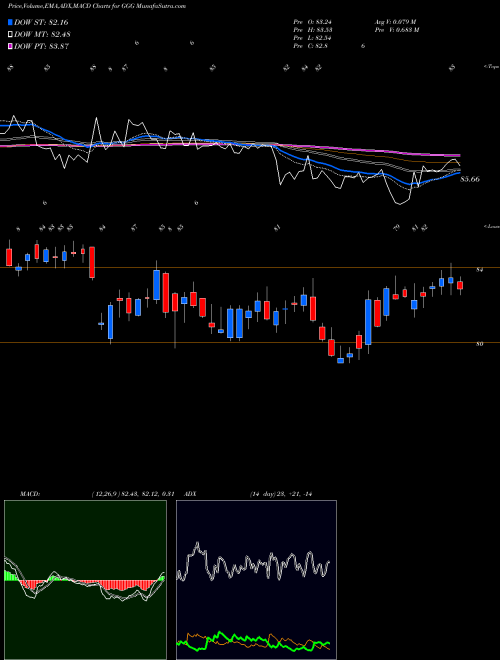The height and width of the screenshot is (660, 500).
Task: Click the Pre C closing price text
Action: pos(311,46)
